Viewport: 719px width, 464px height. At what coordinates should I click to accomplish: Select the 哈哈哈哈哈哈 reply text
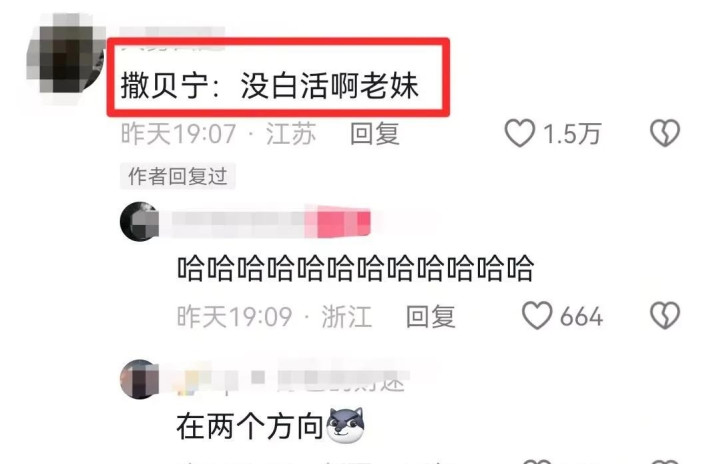pos(355,268)
